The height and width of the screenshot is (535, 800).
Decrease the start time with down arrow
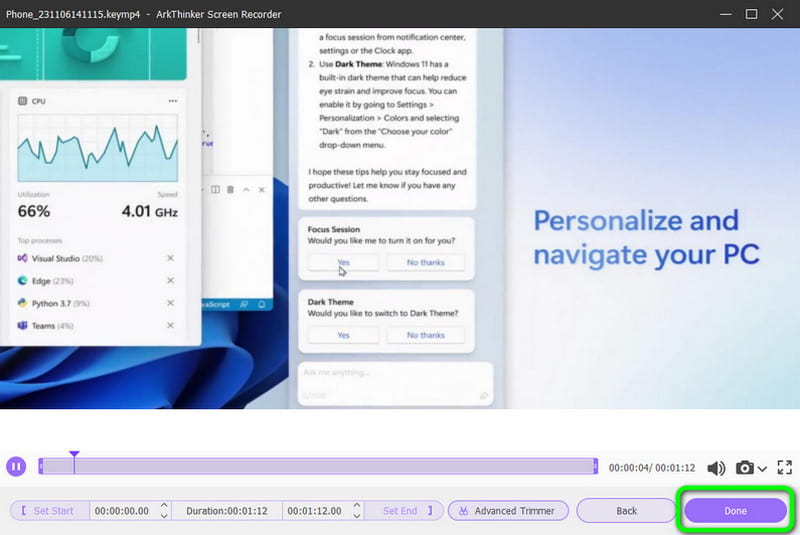[164, 516]
